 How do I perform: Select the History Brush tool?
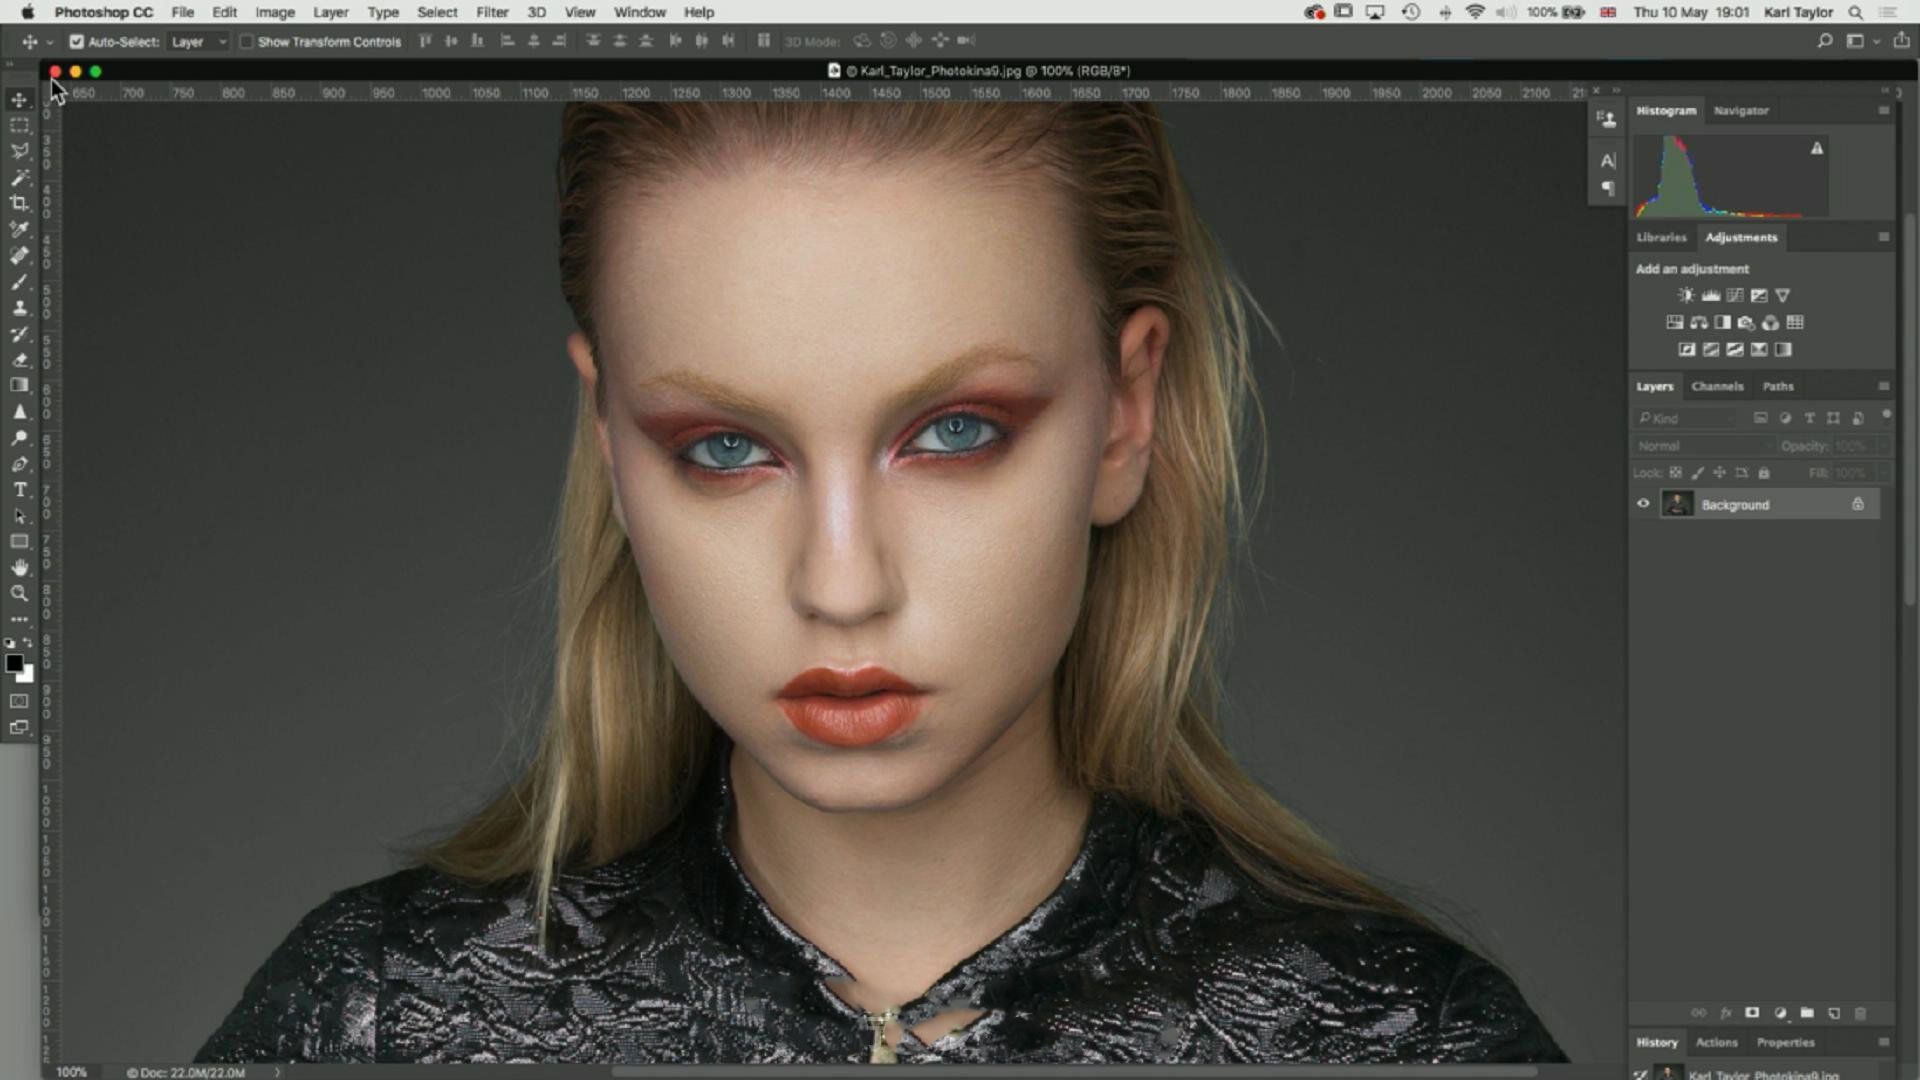pos(19,333)
